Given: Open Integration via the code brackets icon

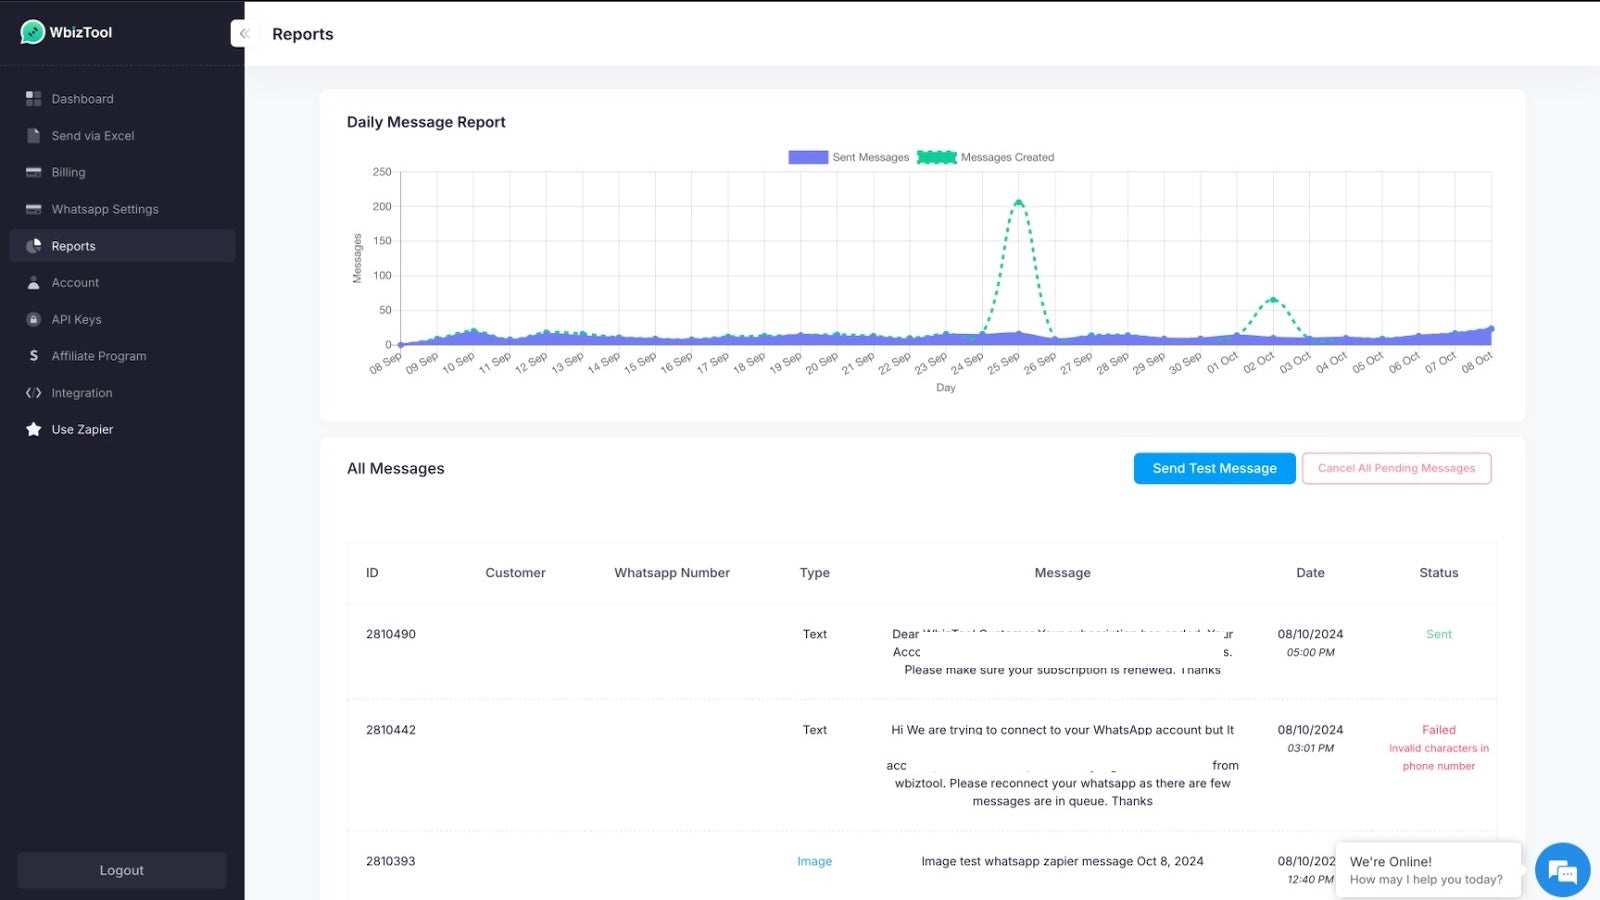Looking at the screenshot, I should coord(33,392).
